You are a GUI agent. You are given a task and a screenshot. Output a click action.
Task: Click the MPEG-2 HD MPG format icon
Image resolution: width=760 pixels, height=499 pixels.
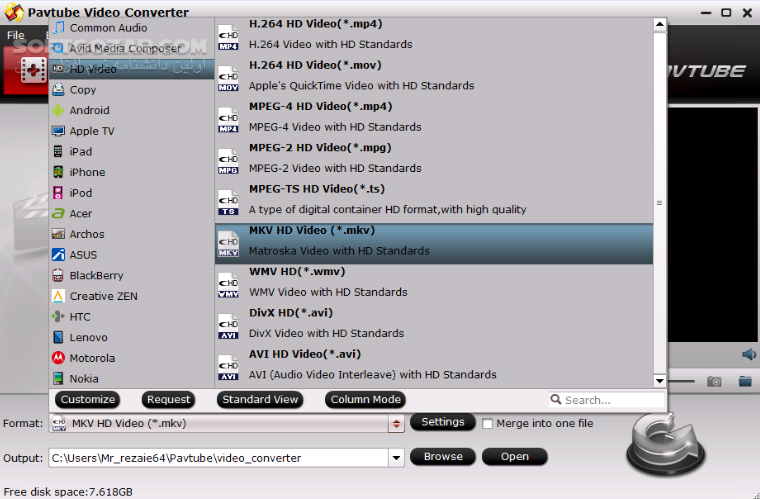[x=228, y=162]
